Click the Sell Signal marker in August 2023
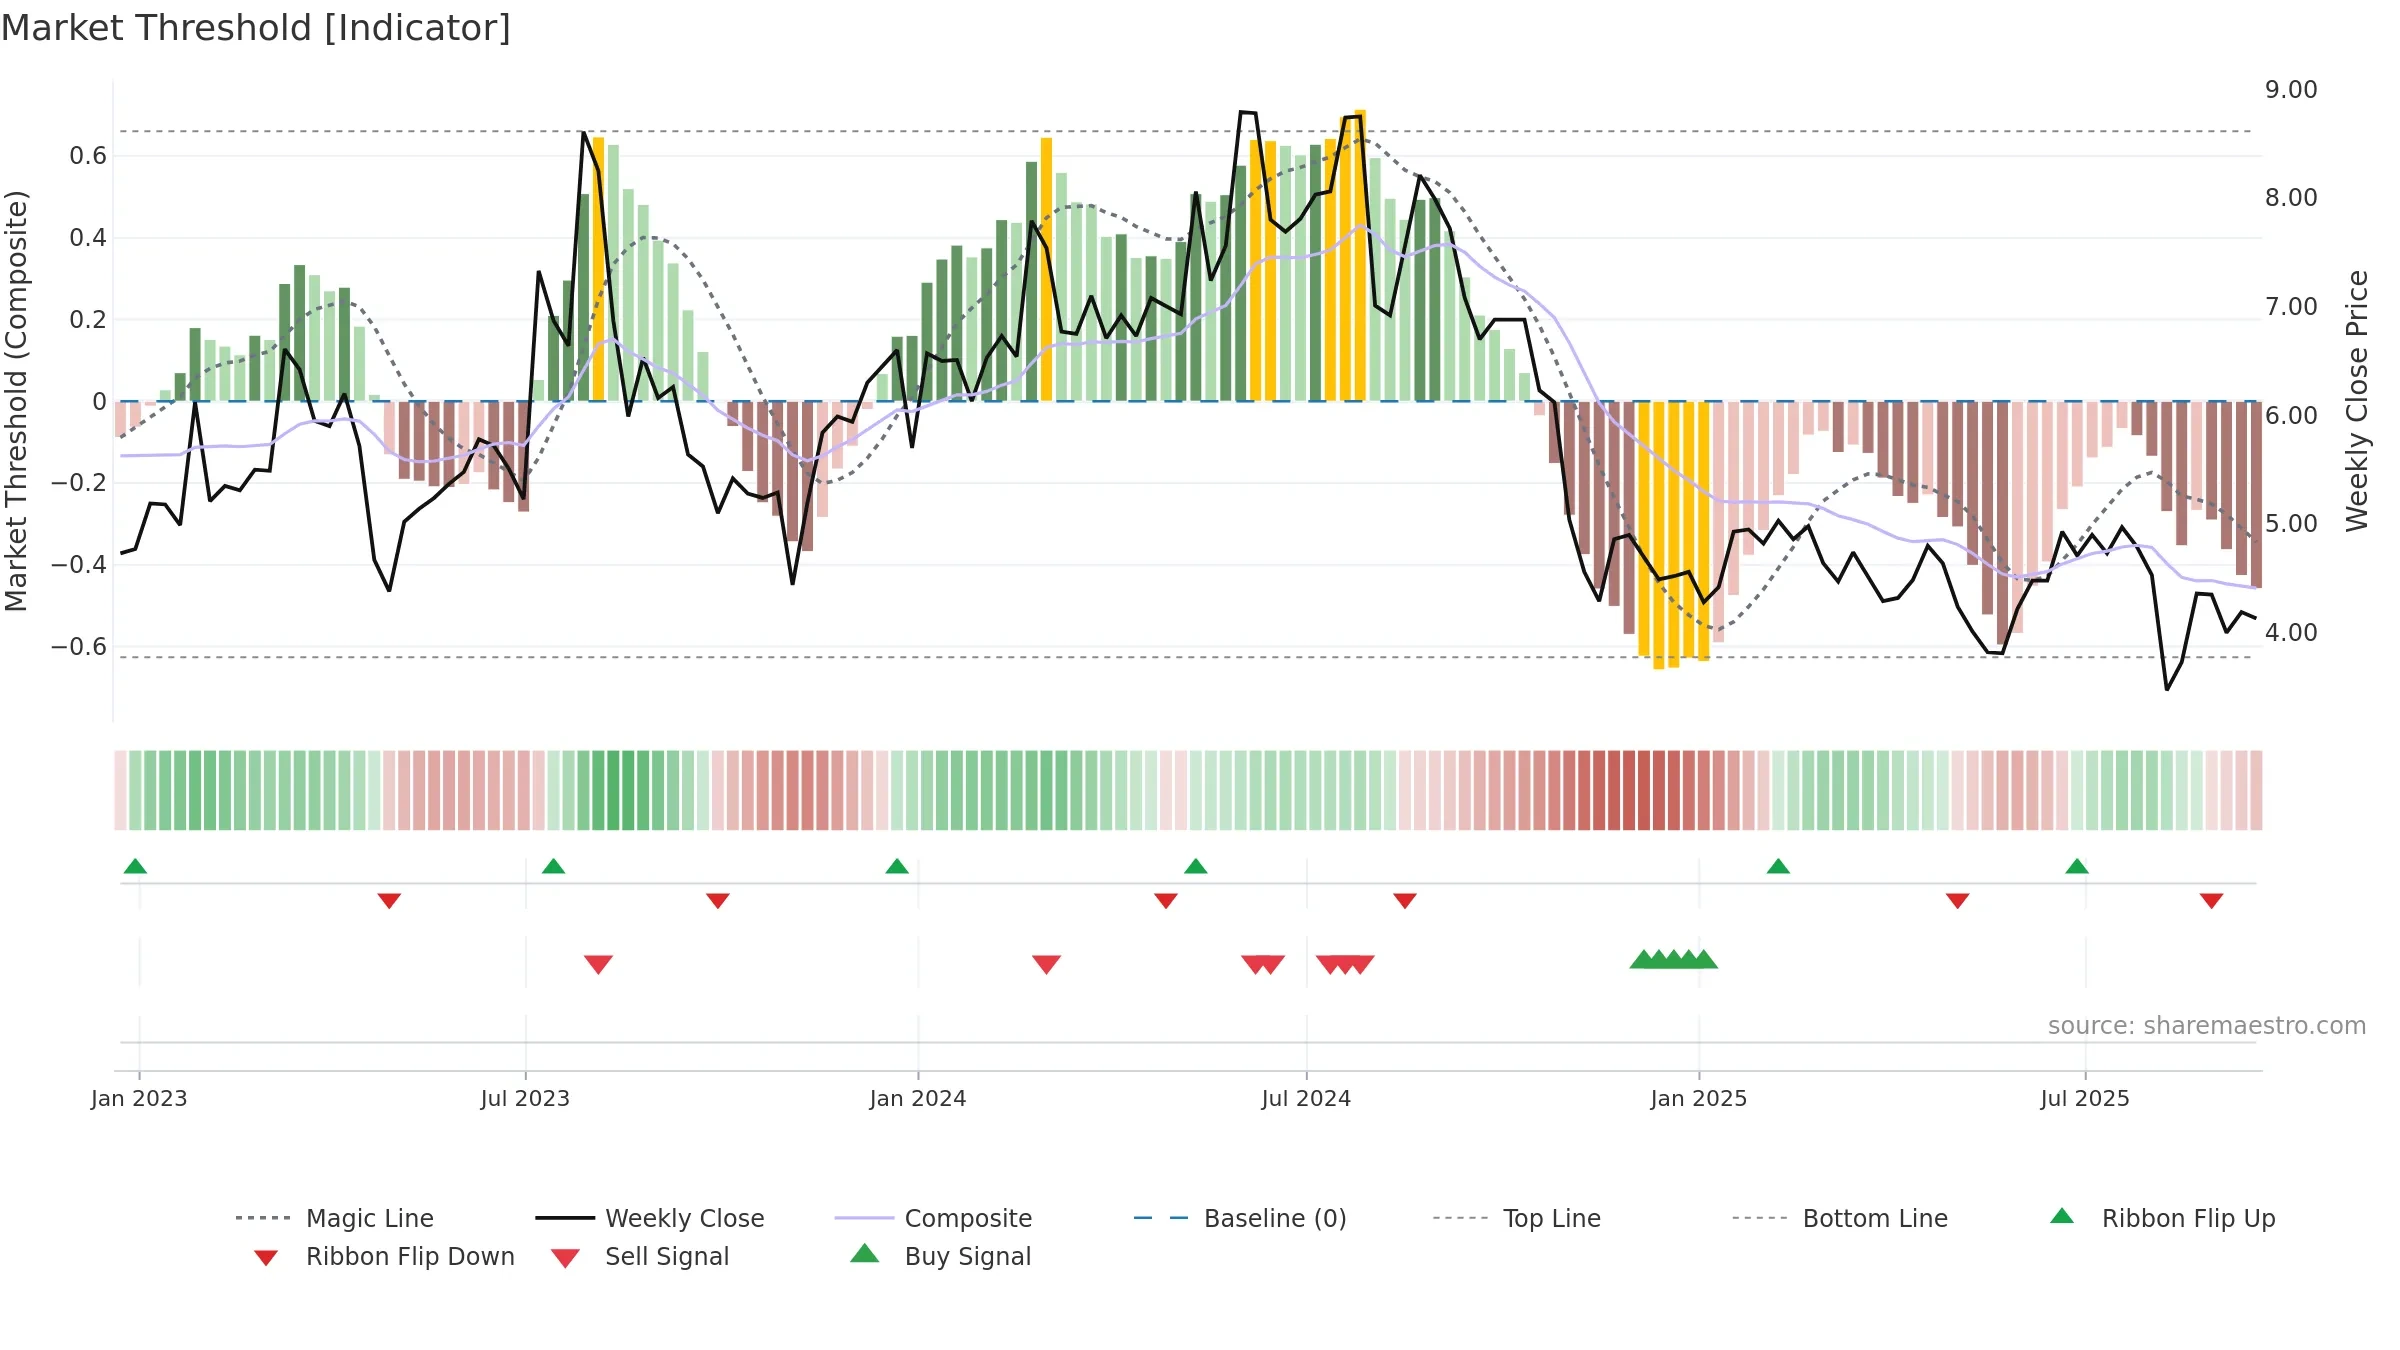The width and height of the screenshot is (2400, 1350). coord(598,964)
